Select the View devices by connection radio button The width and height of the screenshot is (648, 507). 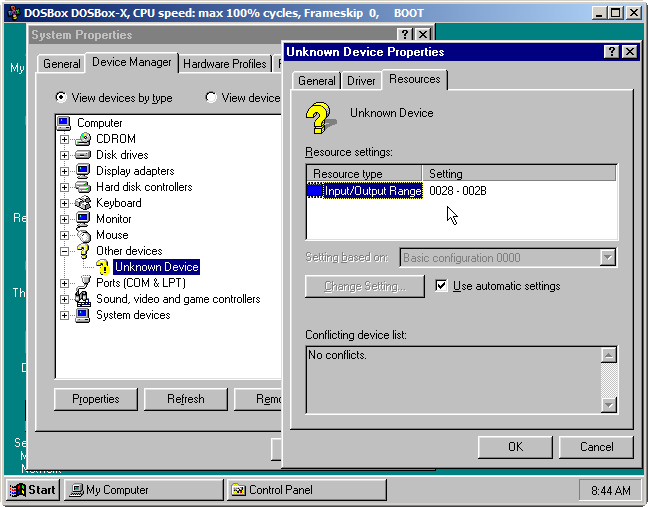point(211,98)
